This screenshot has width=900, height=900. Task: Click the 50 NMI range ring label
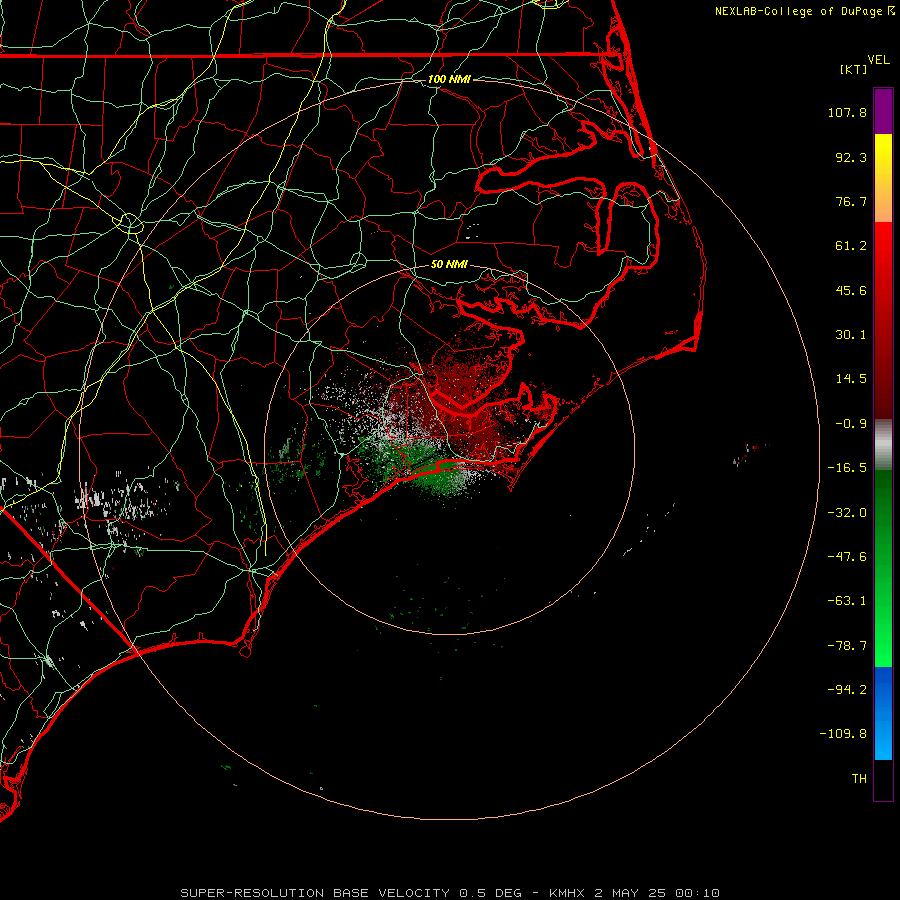(449, 264)
